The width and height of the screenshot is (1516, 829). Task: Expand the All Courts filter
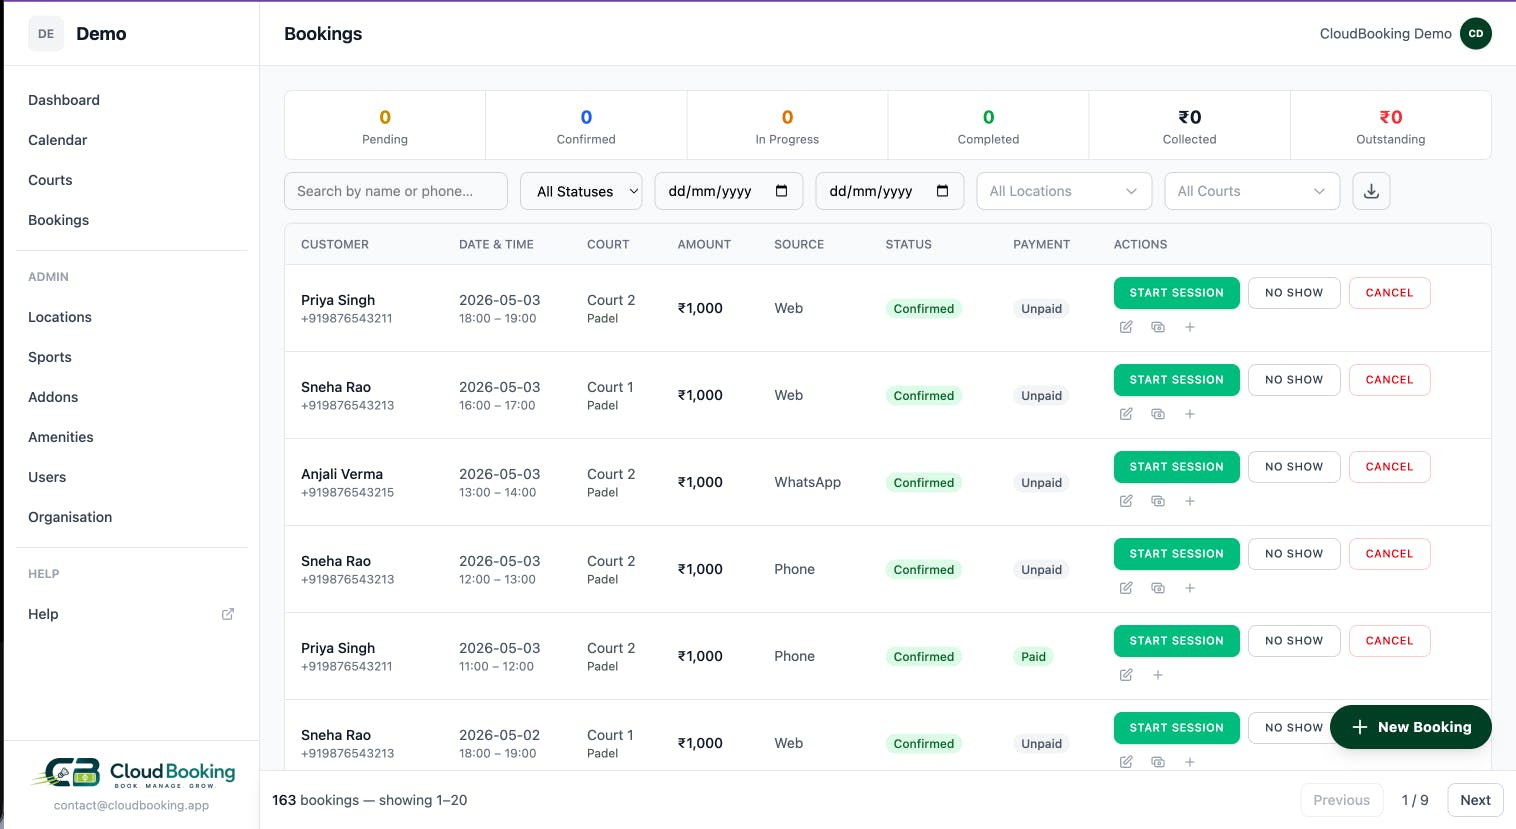(1252, 191)
